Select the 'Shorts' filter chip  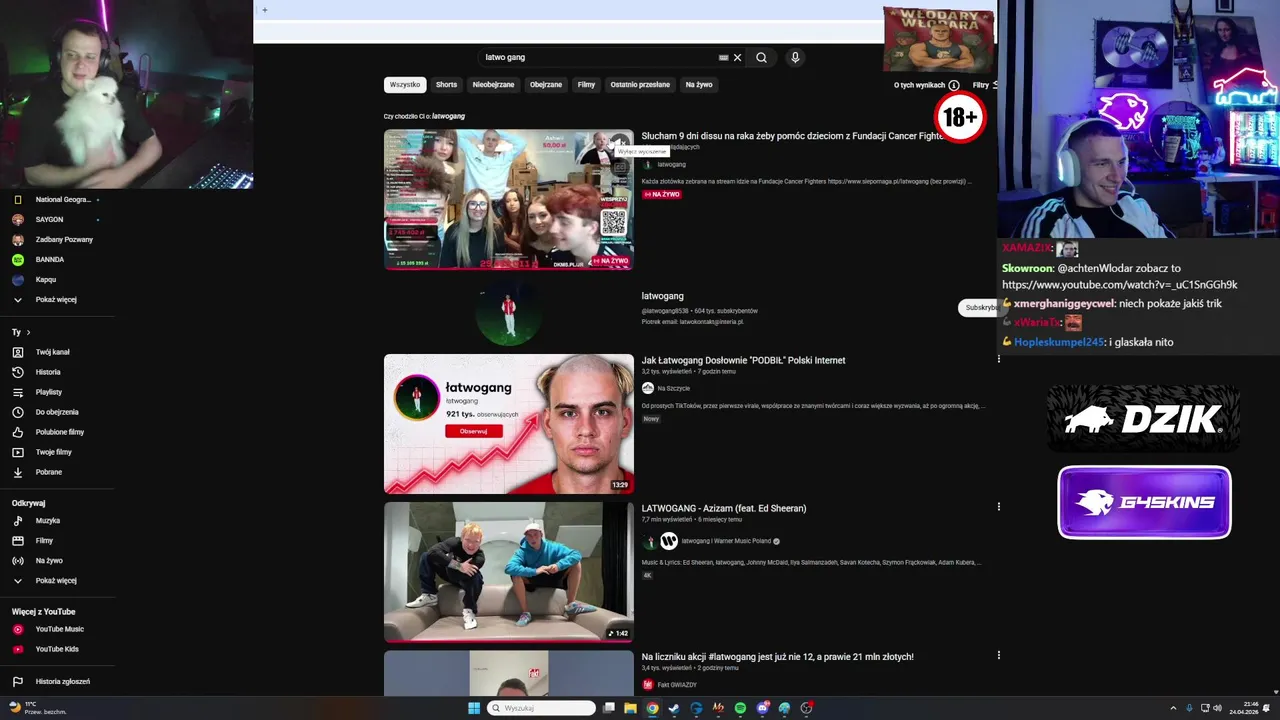(446, 85)
